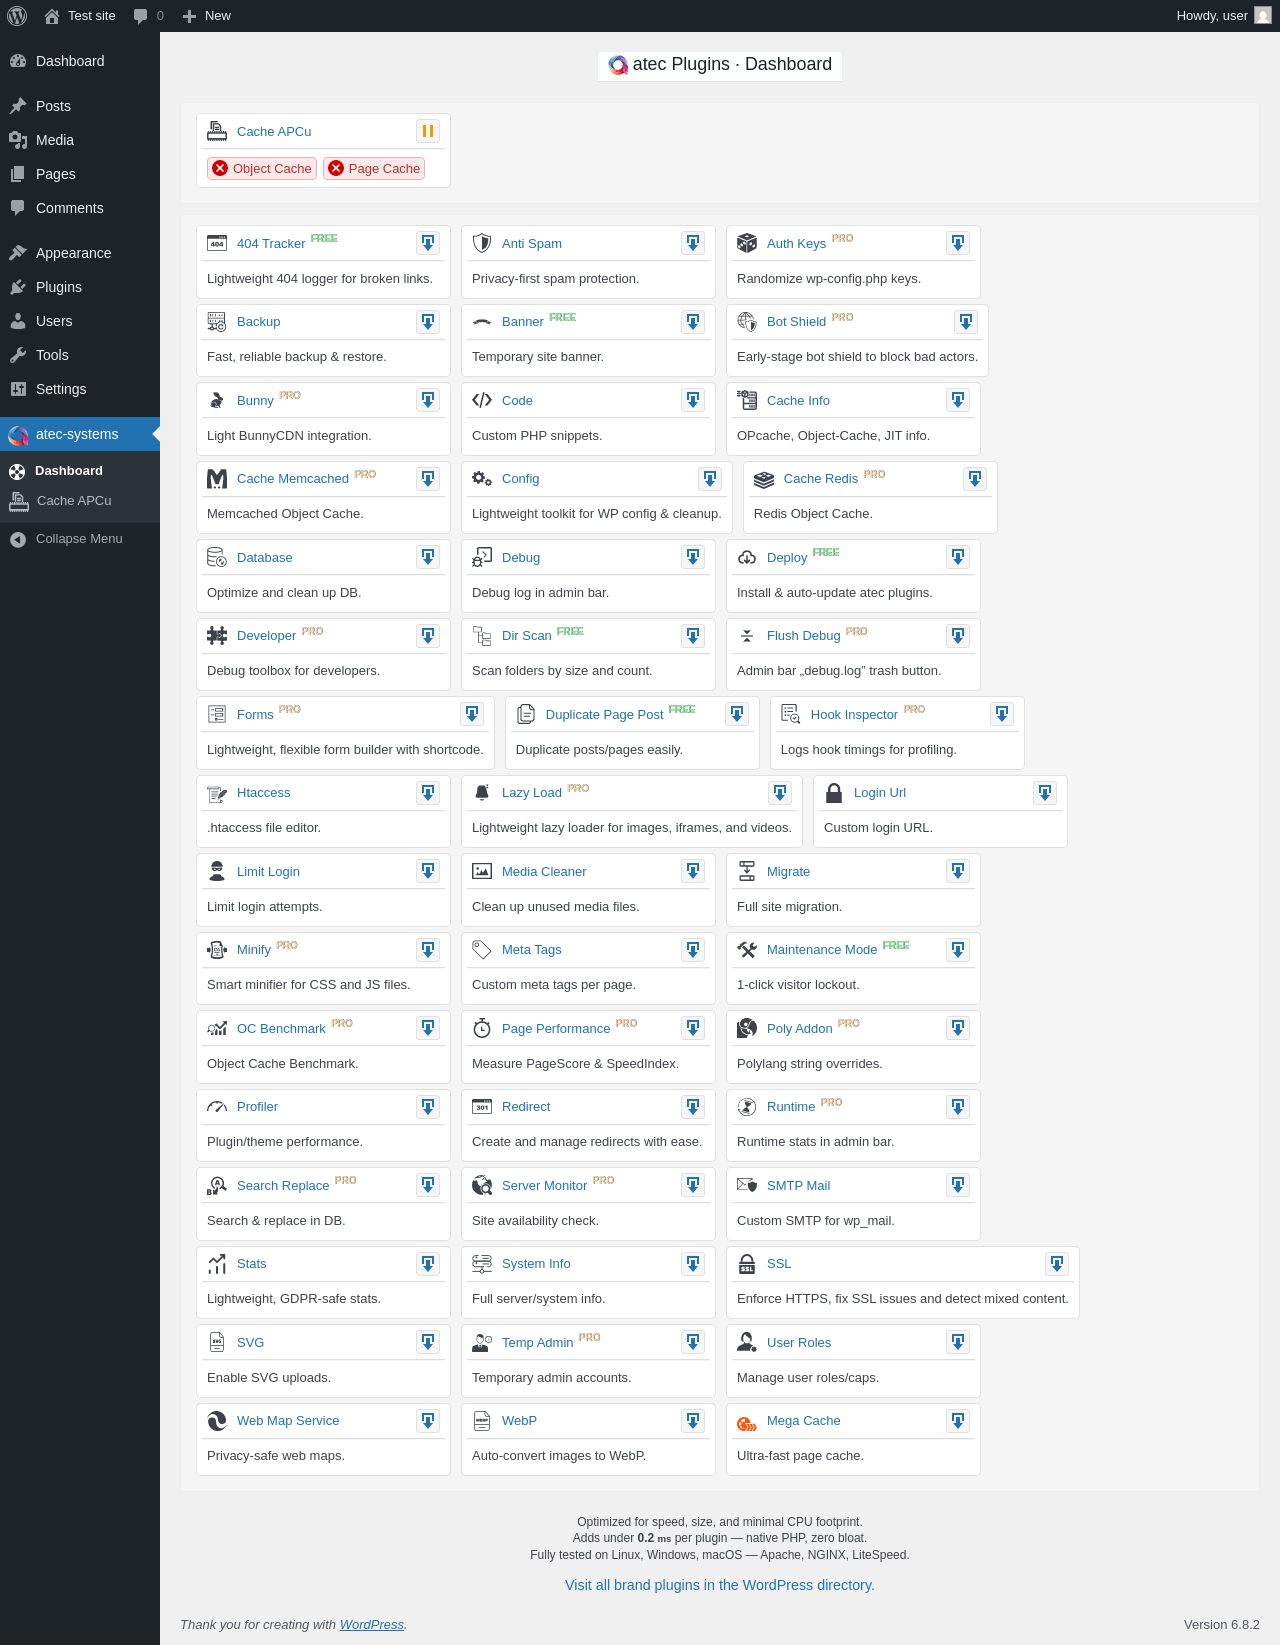Install the Anti Spam plugin via download icon
The image size is (1280, 1645).
tap(693, 243)
